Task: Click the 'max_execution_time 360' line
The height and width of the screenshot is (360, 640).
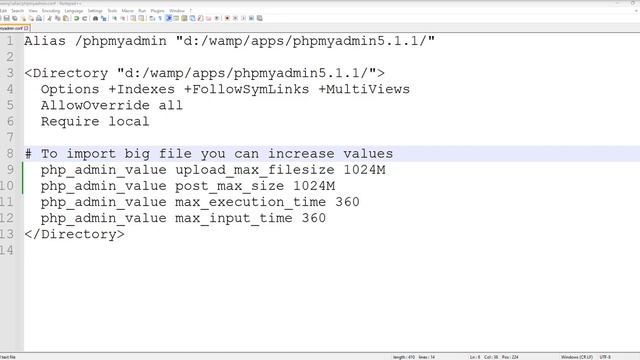Action: pos(200,202)
